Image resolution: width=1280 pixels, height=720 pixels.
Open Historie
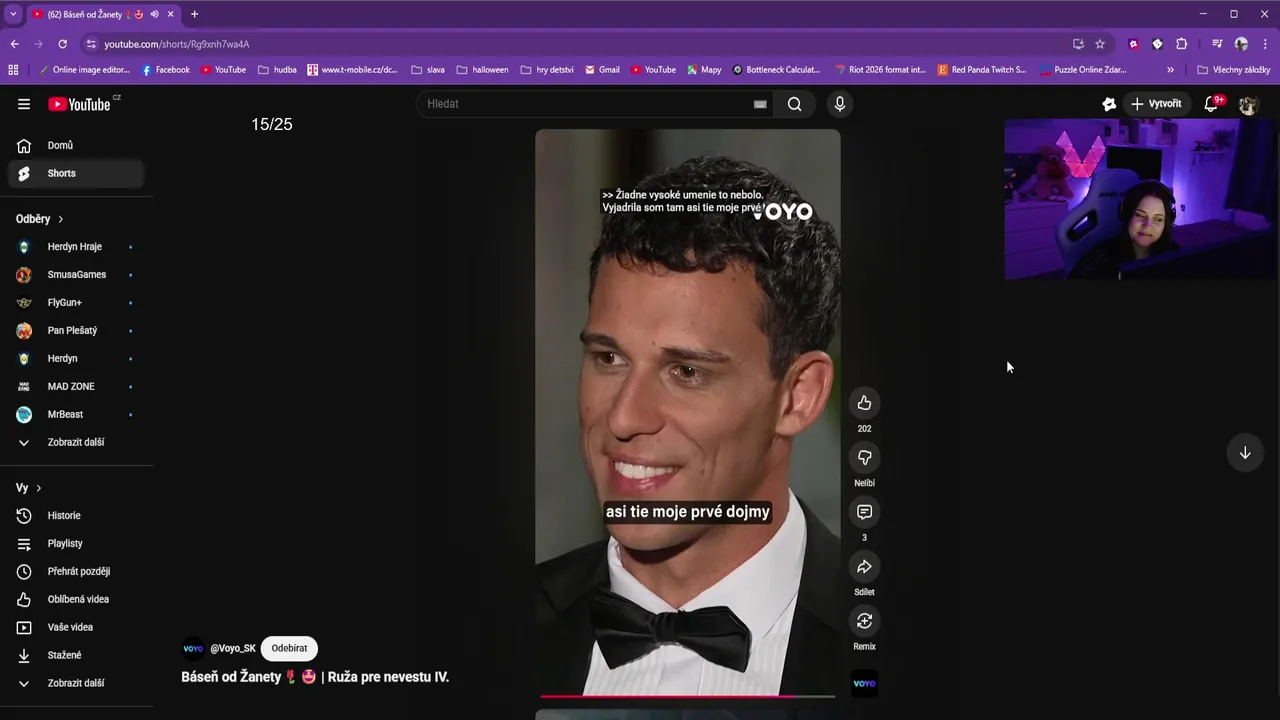[x=76, y=516]
